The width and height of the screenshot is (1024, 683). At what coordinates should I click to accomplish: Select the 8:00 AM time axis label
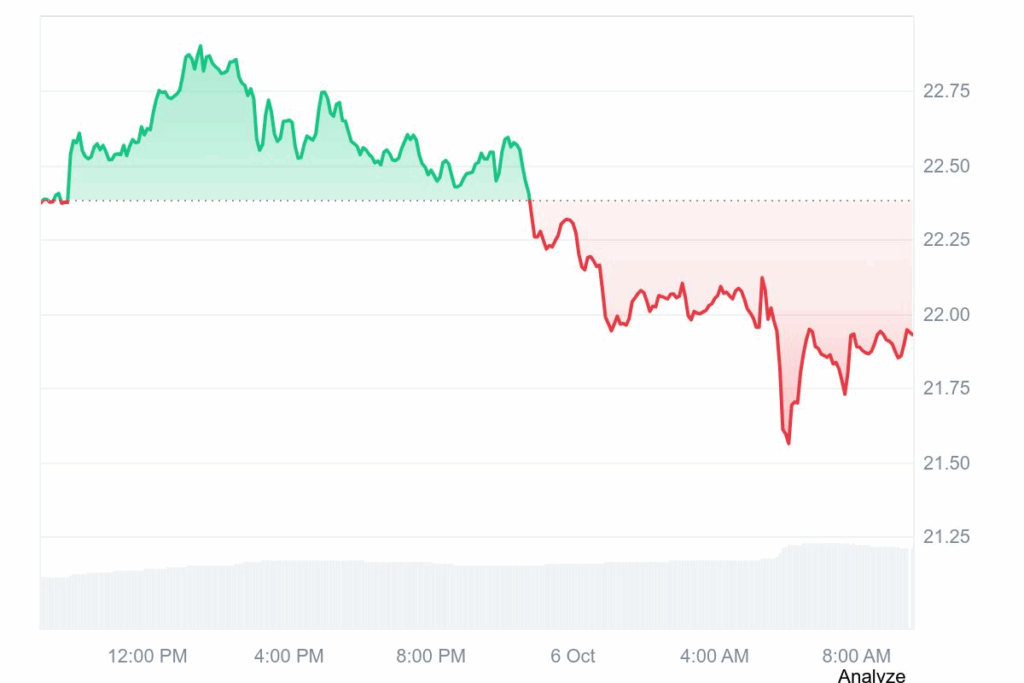(x=856, y=656)
